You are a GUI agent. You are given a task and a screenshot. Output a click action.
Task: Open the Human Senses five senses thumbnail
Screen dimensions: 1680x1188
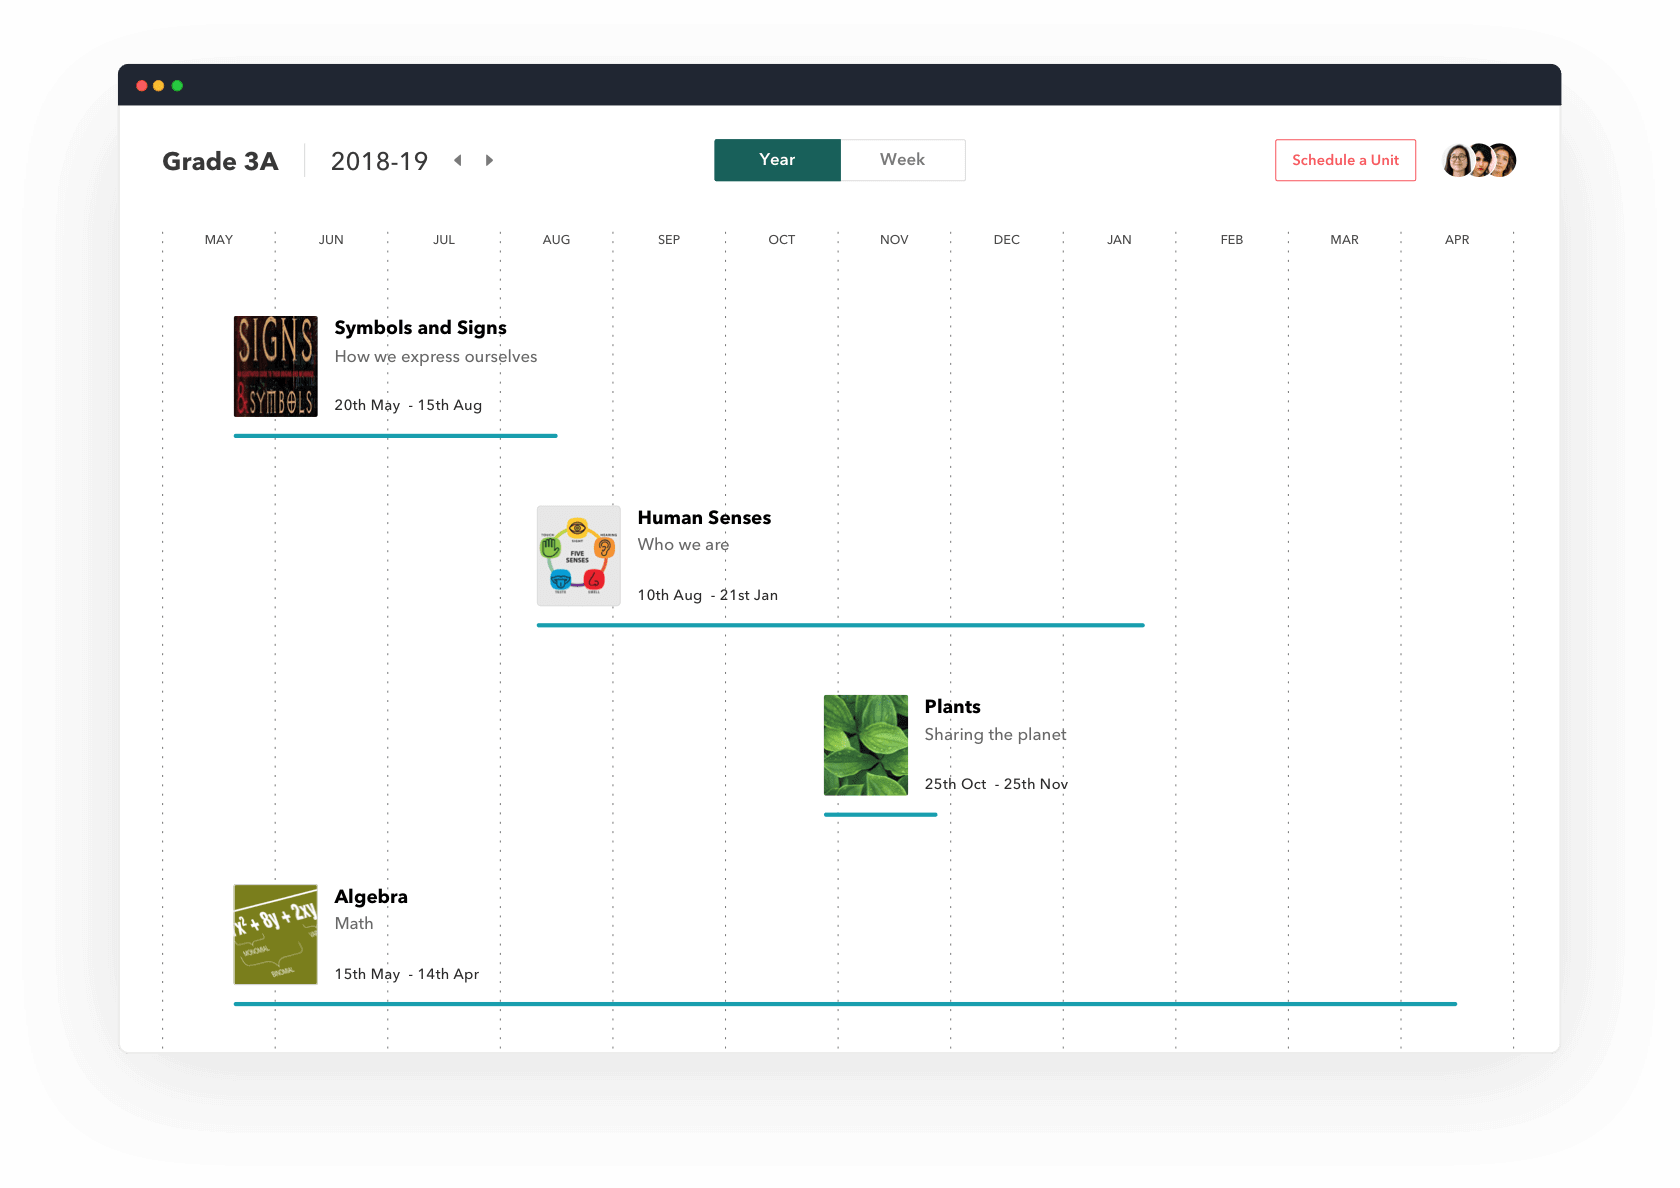tap(578, 556)
